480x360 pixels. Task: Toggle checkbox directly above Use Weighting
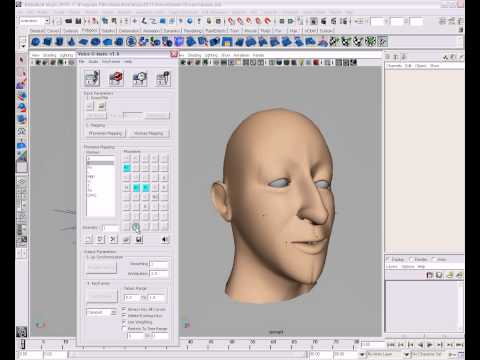point(124,315)
